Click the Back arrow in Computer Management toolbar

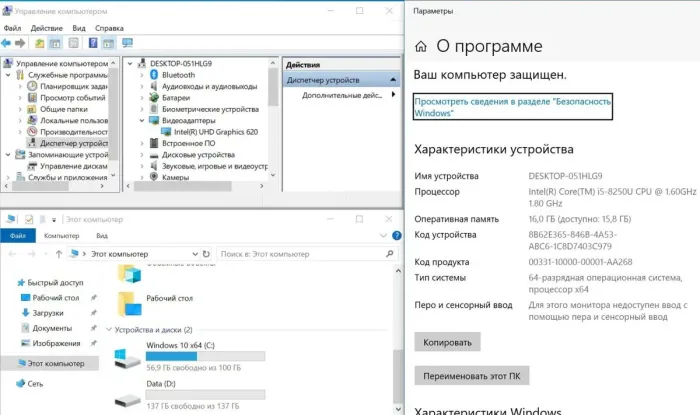point(8,43)
